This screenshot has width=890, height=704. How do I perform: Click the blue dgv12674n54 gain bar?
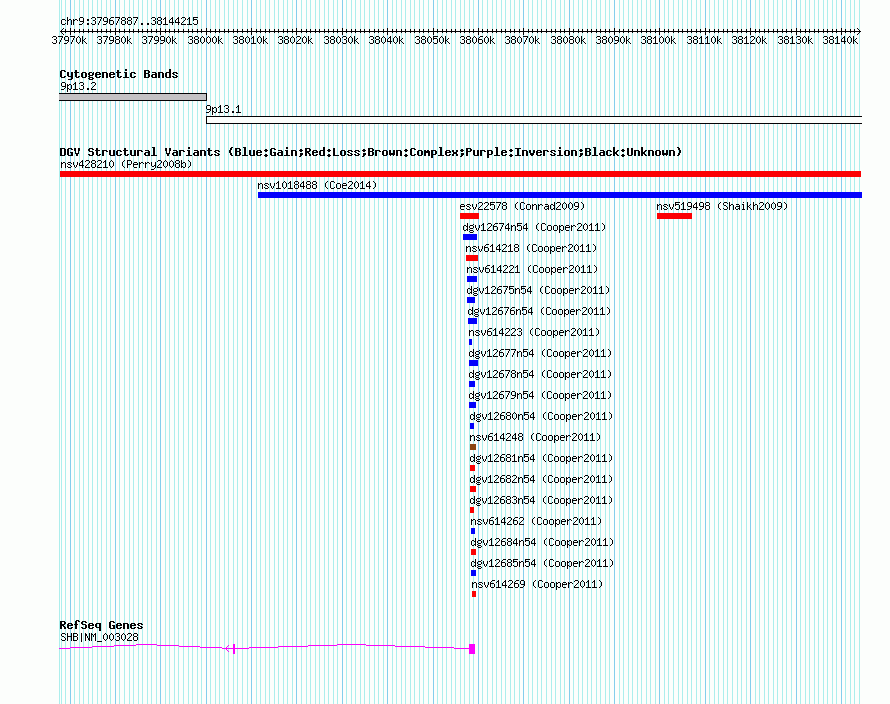point(470,237)
